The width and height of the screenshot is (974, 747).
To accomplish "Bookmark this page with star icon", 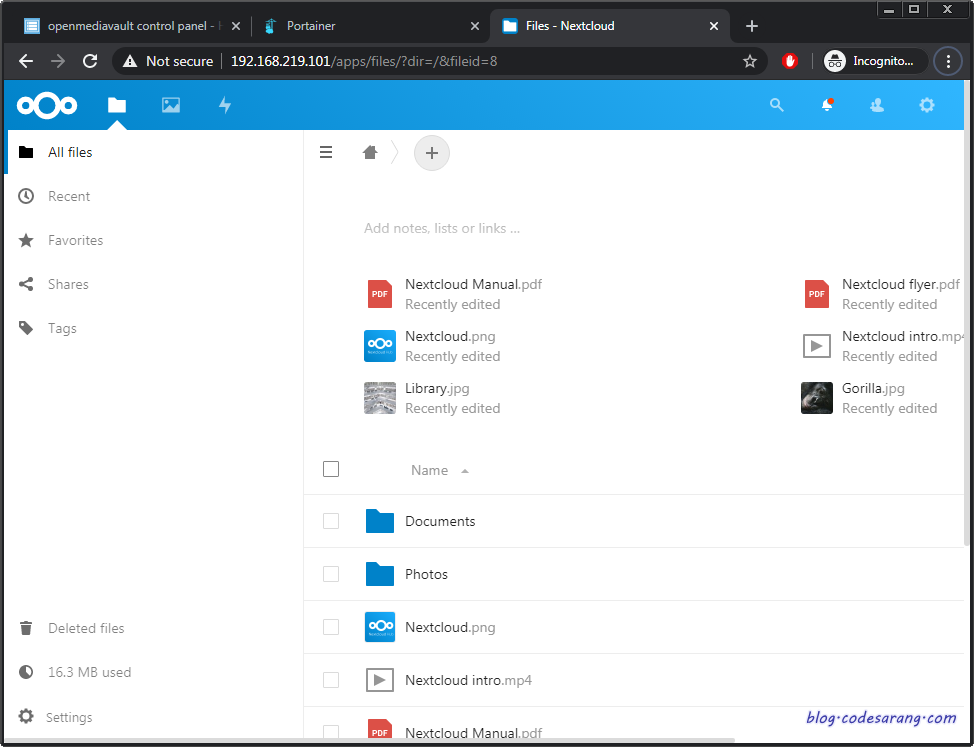I will [750, 61].
